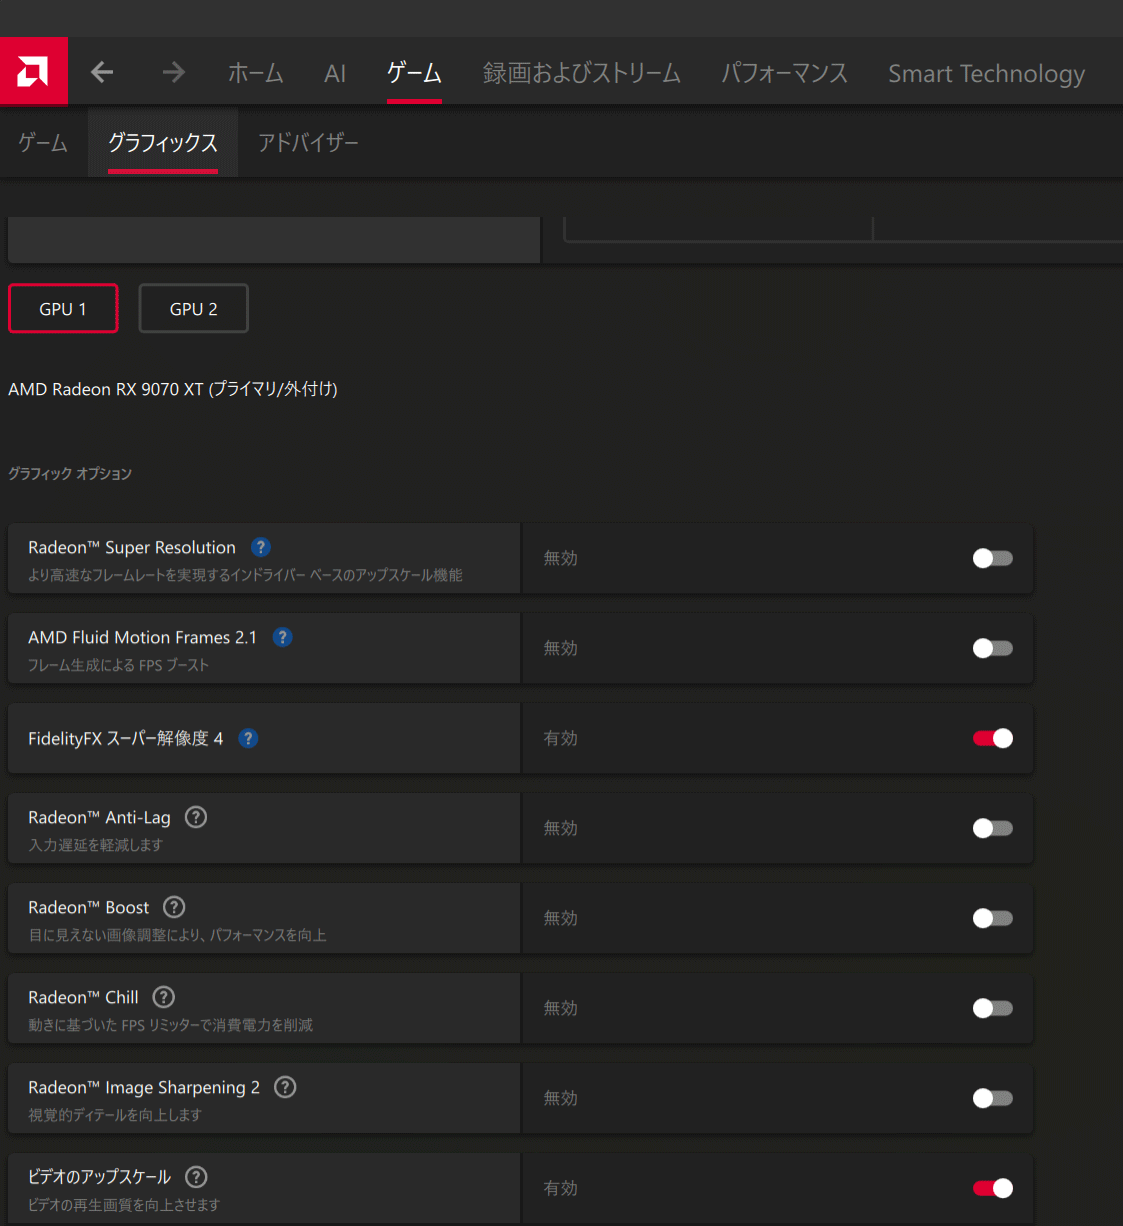Image resolution: width=1123 pixels, height=1226 pixels.
Task: Open the Smart Technology tab
Action: pos(986,73)
